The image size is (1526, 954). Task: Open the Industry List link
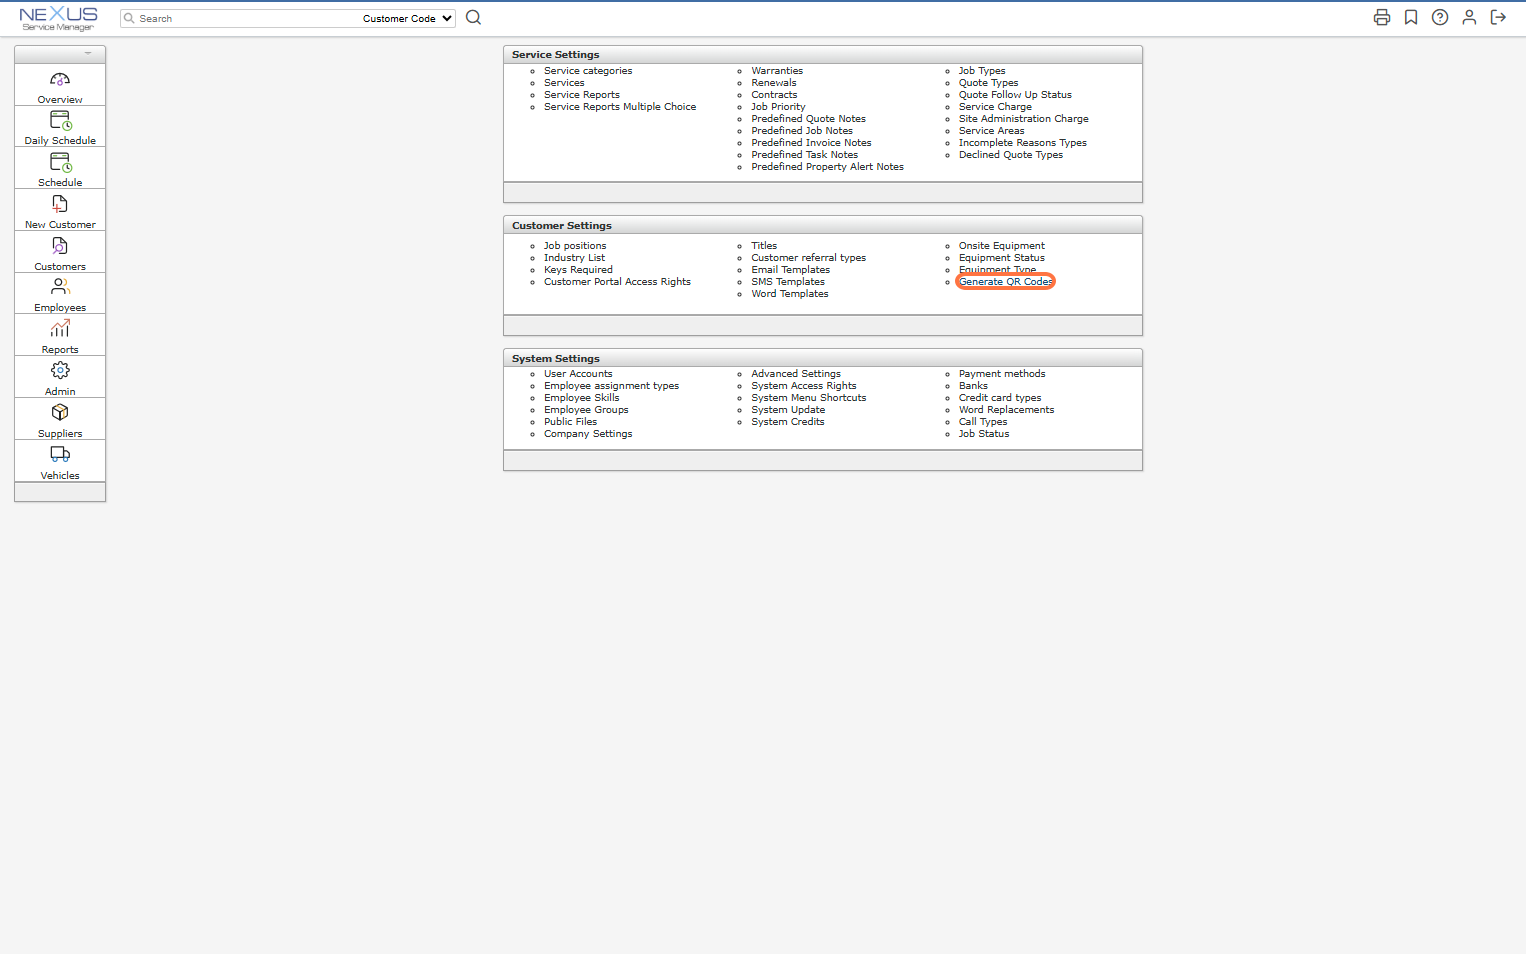coord(574,258)
